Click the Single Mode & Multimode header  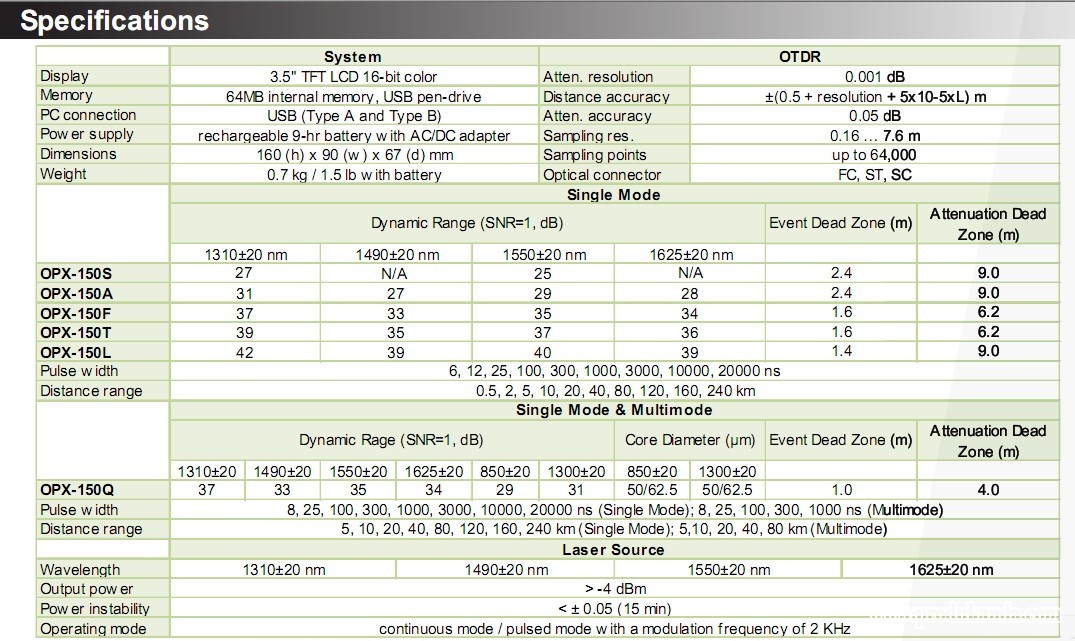(614, 410)
